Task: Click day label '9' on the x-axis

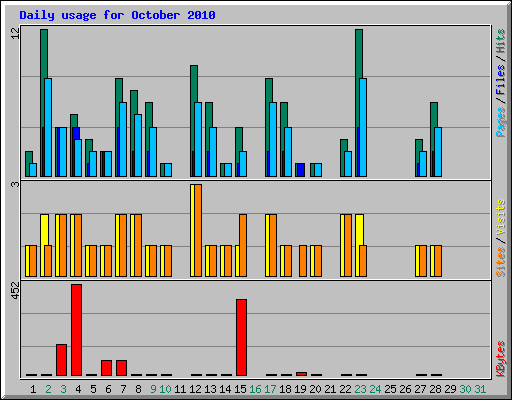Action: coord(153,389)
